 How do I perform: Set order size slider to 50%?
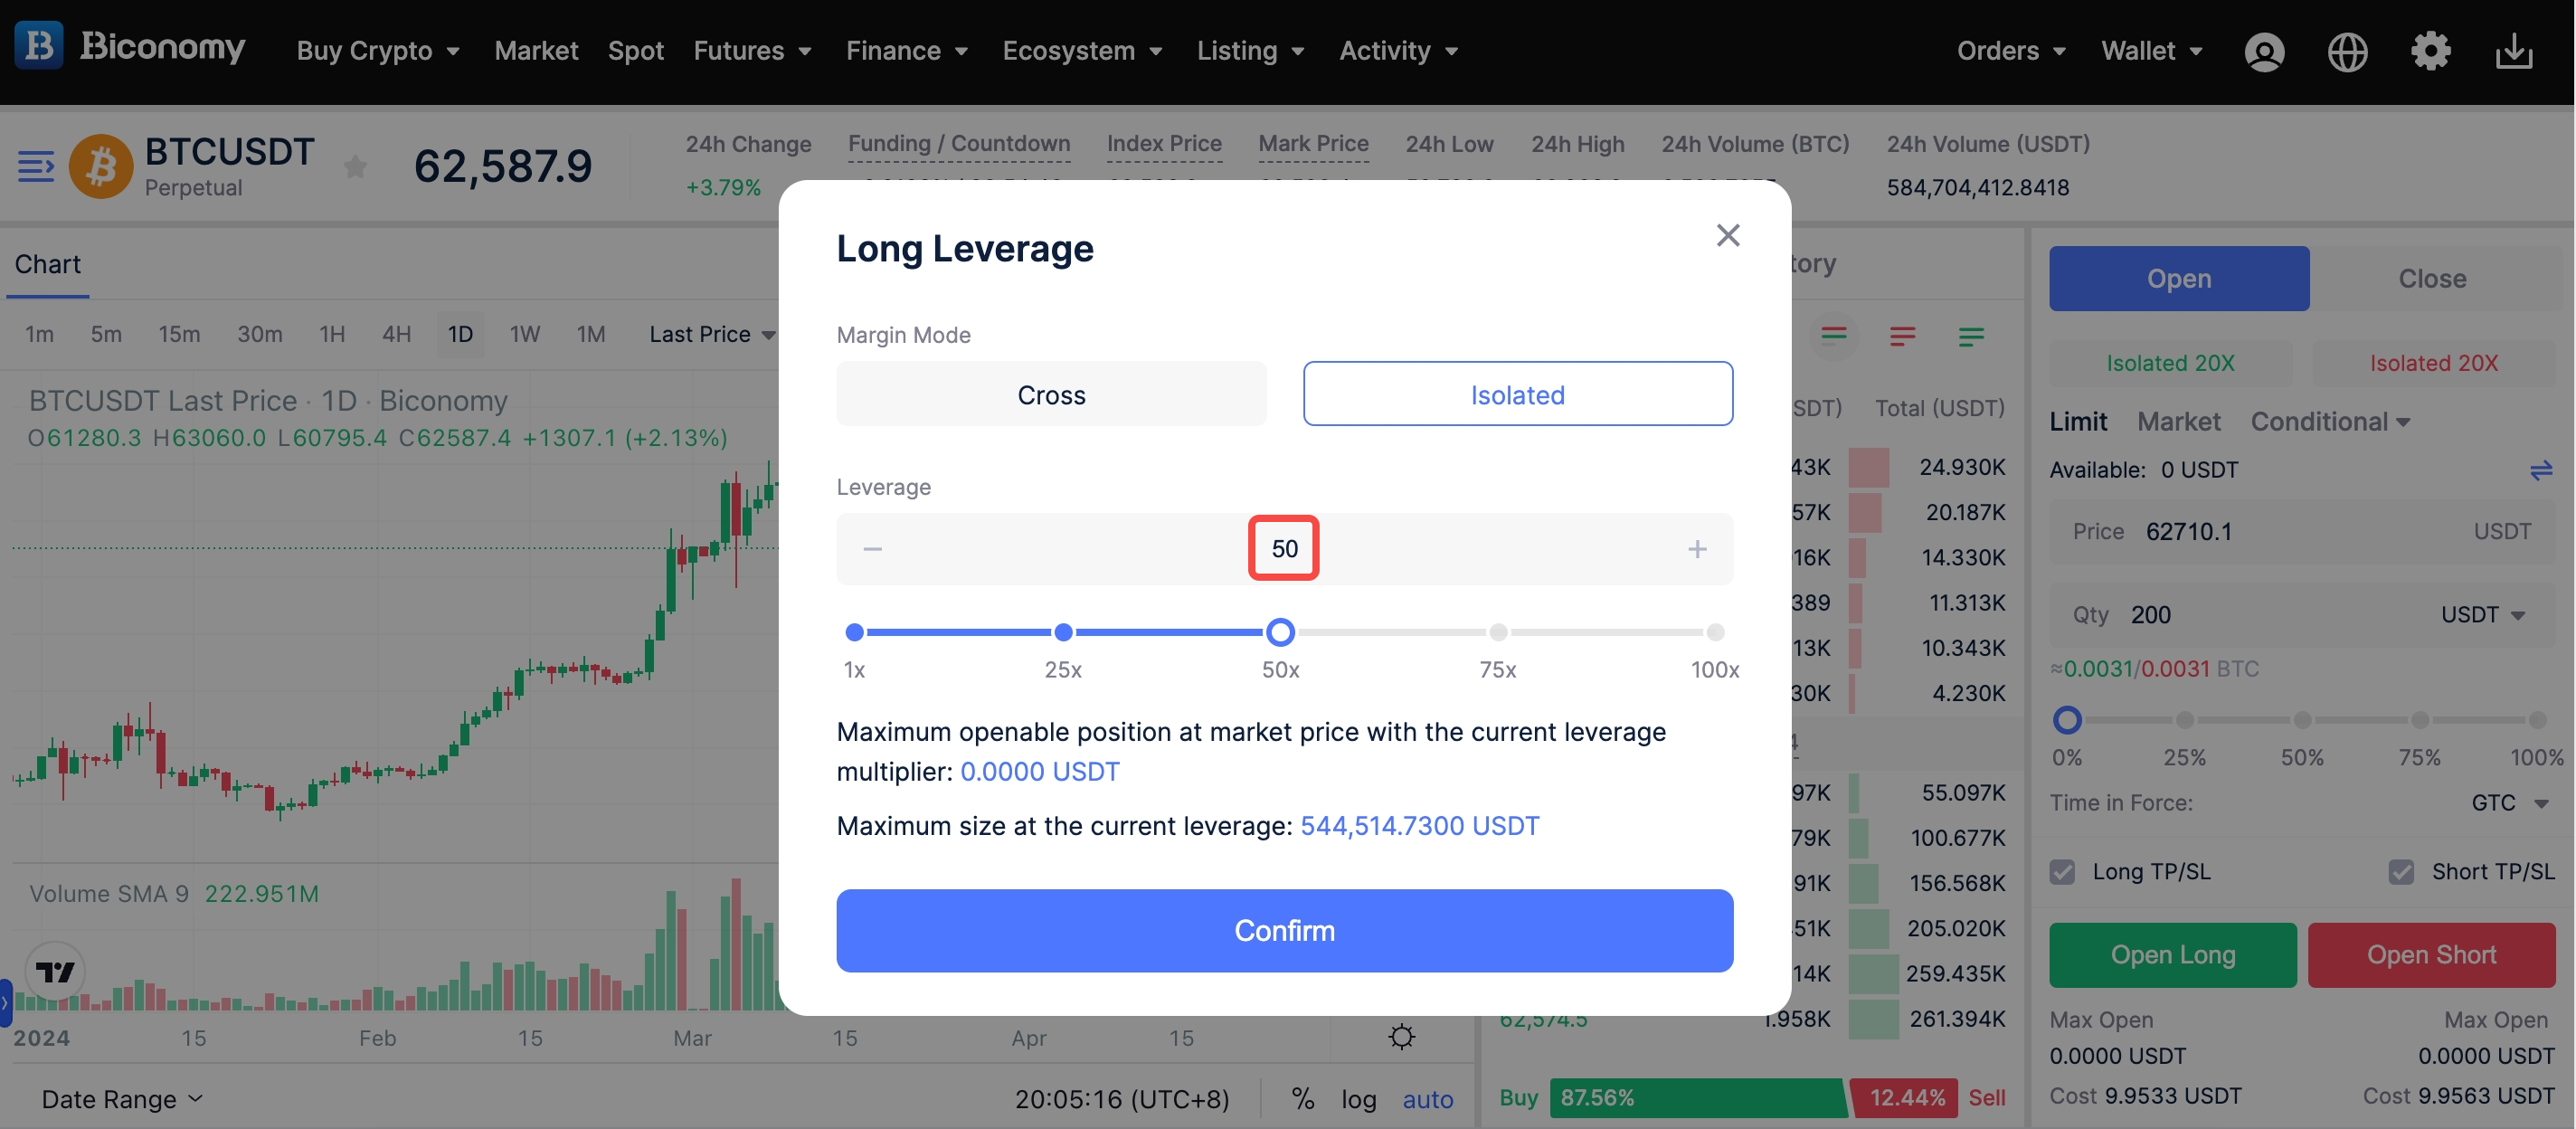tap(2302, 719)
